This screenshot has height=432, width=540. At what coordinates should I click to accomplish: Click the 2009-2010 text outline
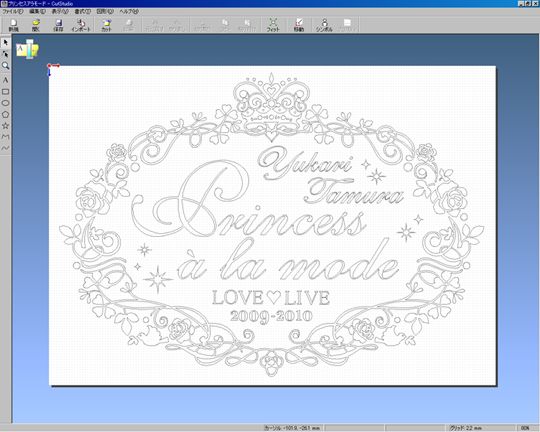tap(271, 316)
